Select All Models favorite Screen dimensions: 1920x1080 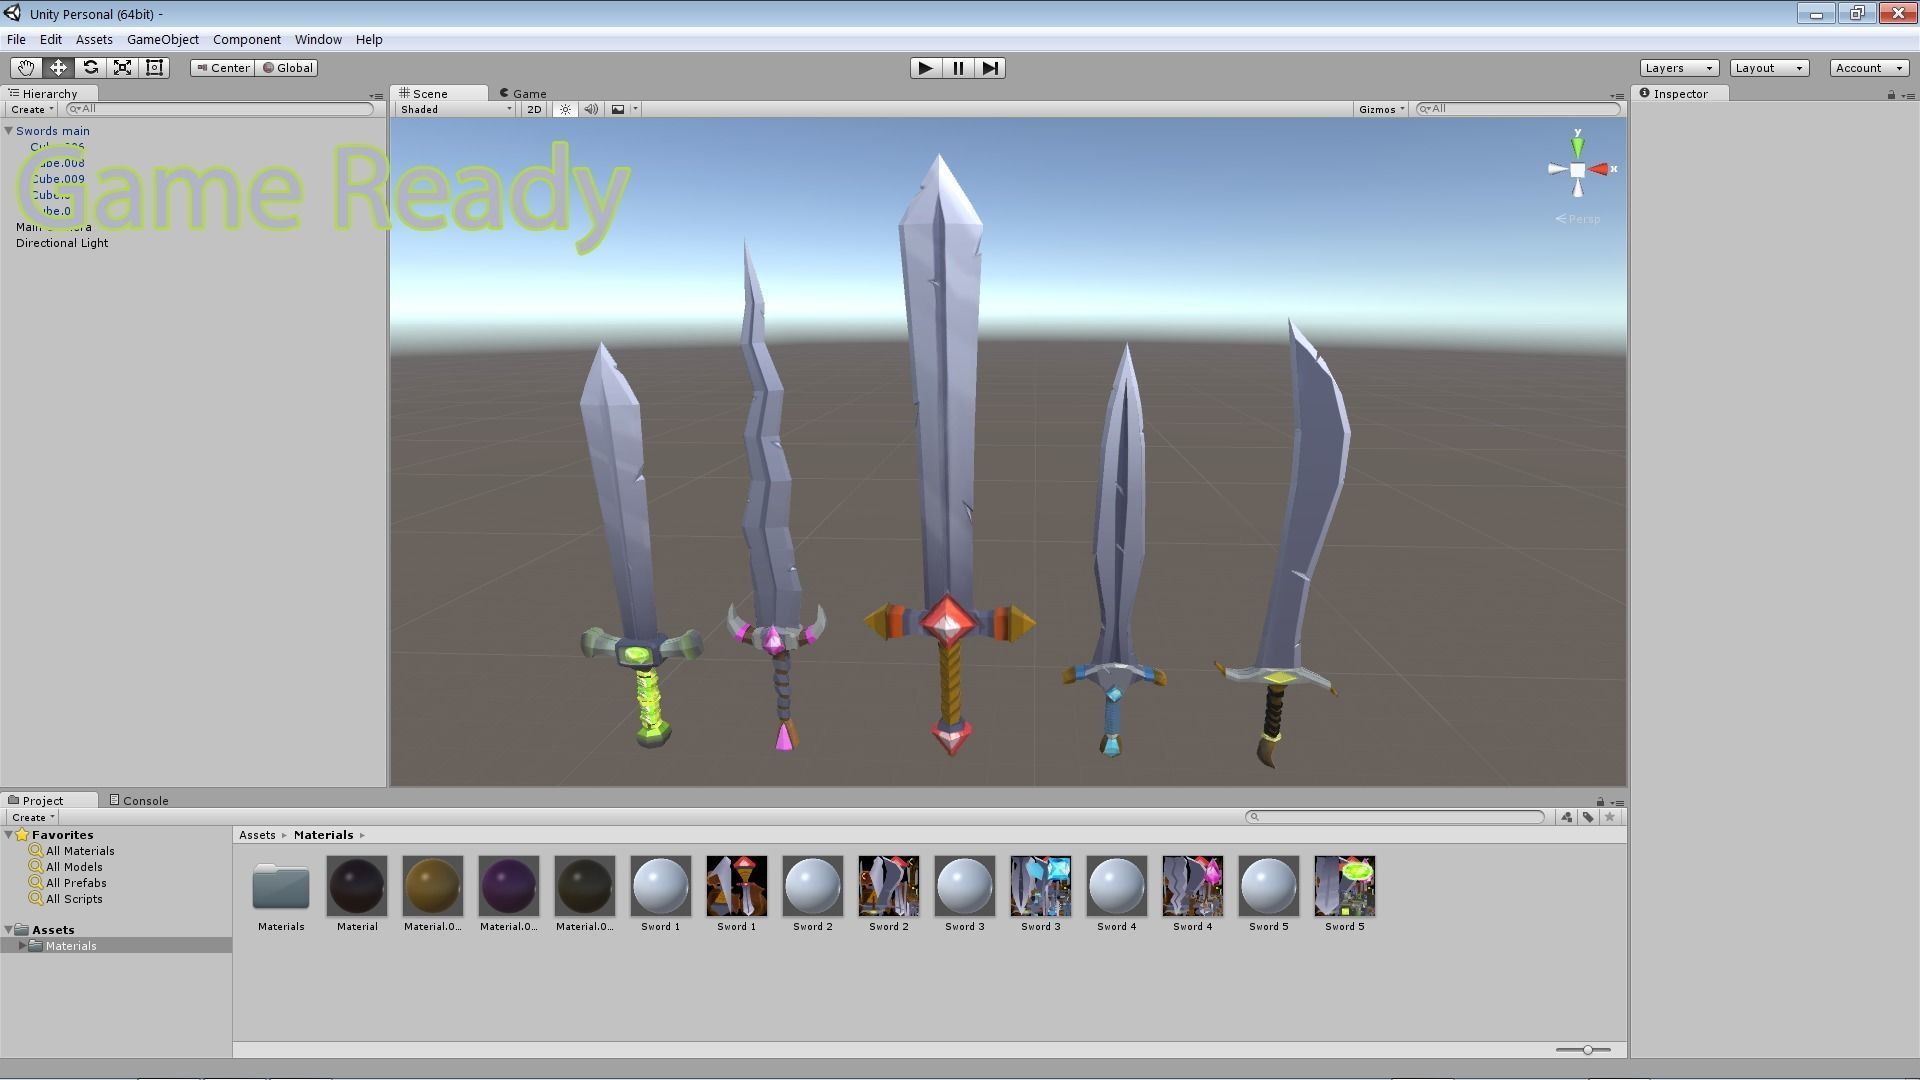[74, 867]
